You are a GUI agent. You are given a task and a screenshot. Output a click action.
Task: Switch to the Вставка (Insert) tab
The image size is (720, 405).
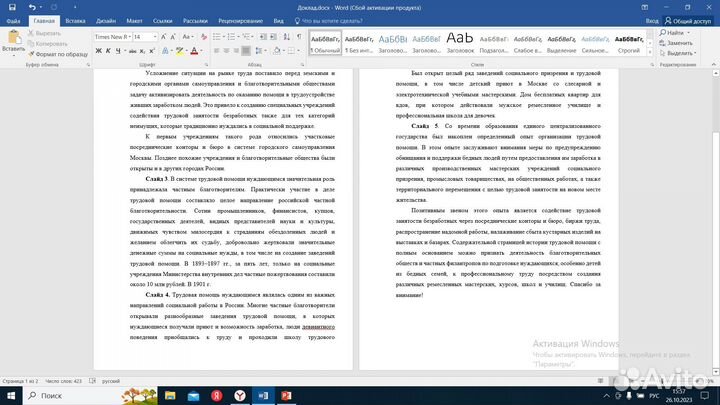point(75,21)
